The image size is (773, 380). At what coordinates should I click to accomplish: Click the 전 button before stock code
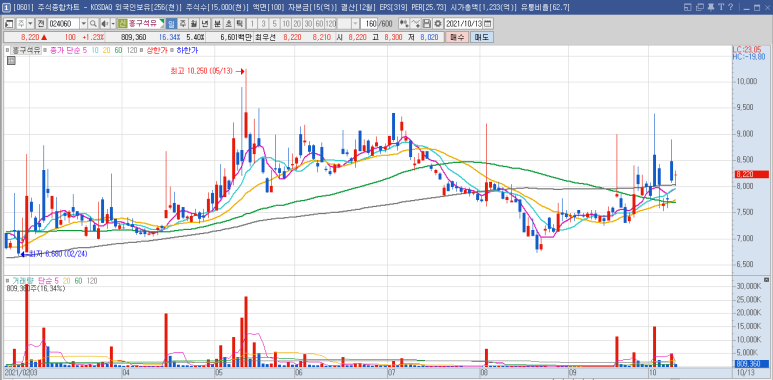pos(40,24)
